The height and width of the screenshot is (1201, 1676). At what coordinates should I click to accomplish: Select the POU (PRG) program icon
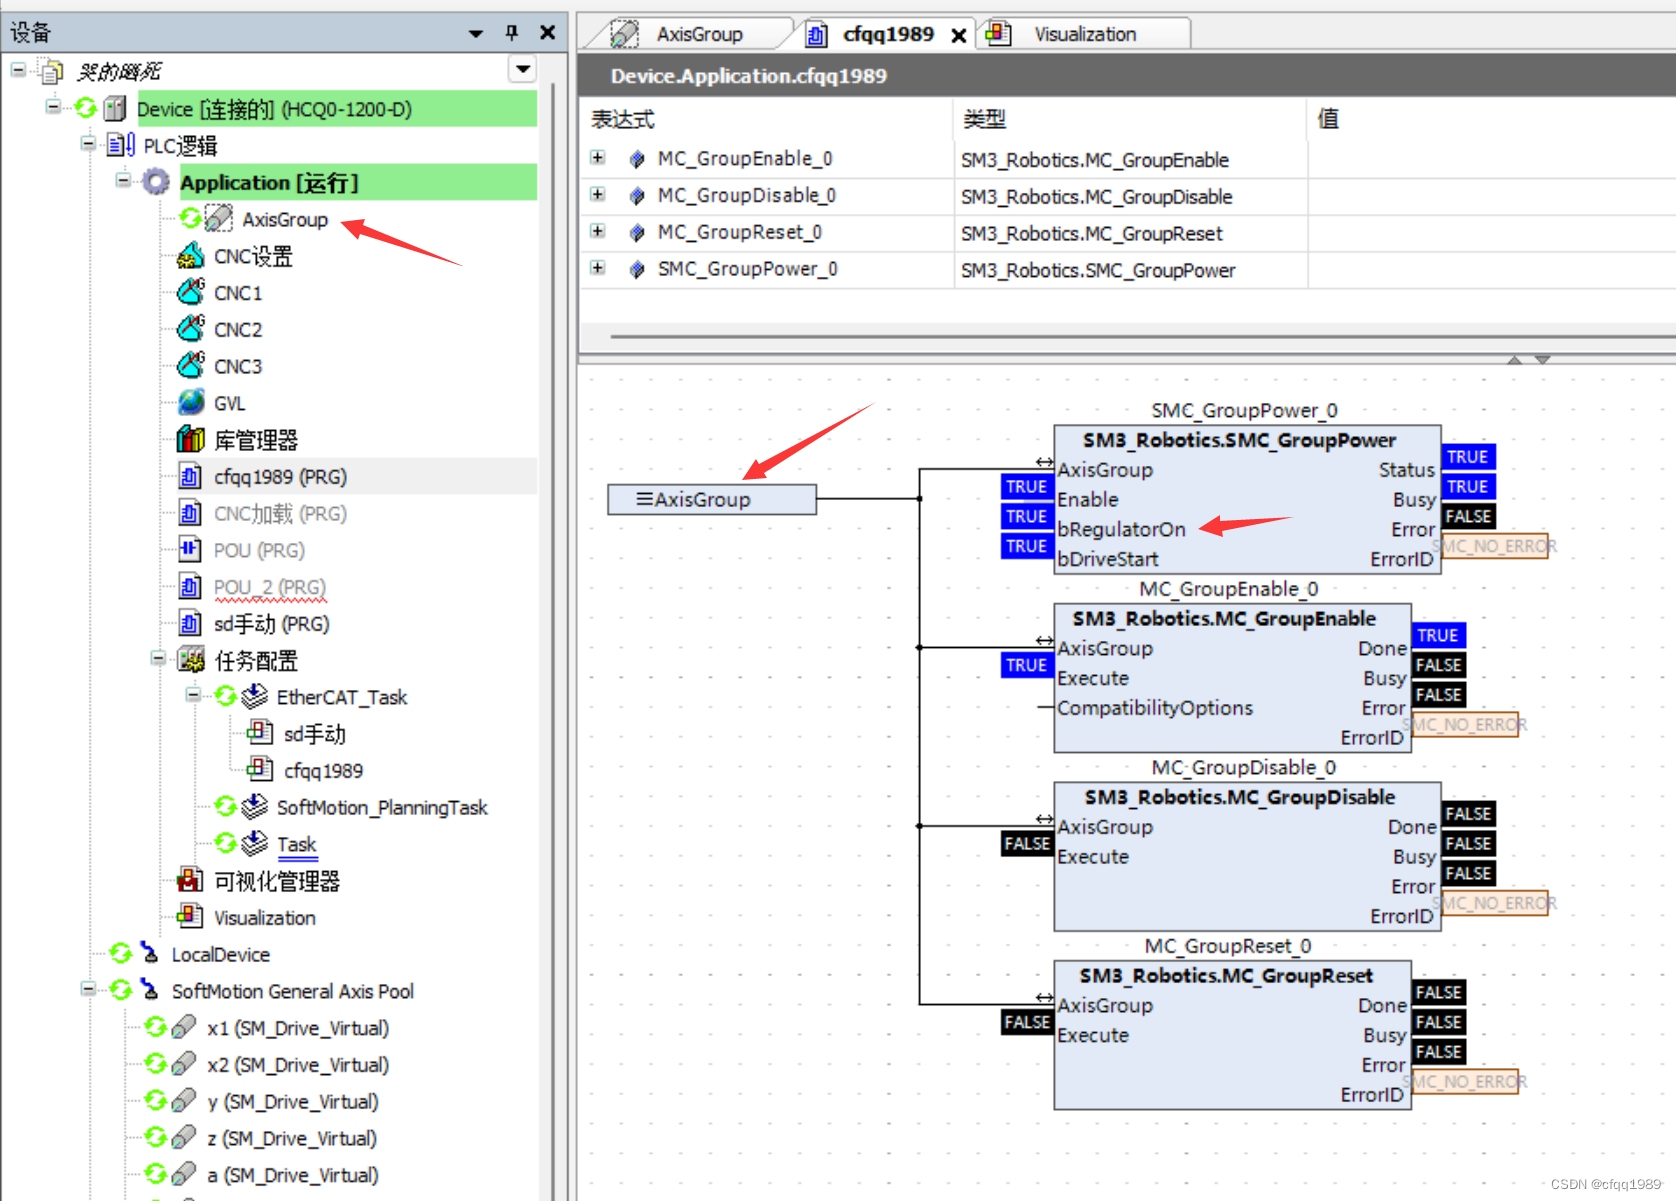click(x=190, y=549)
